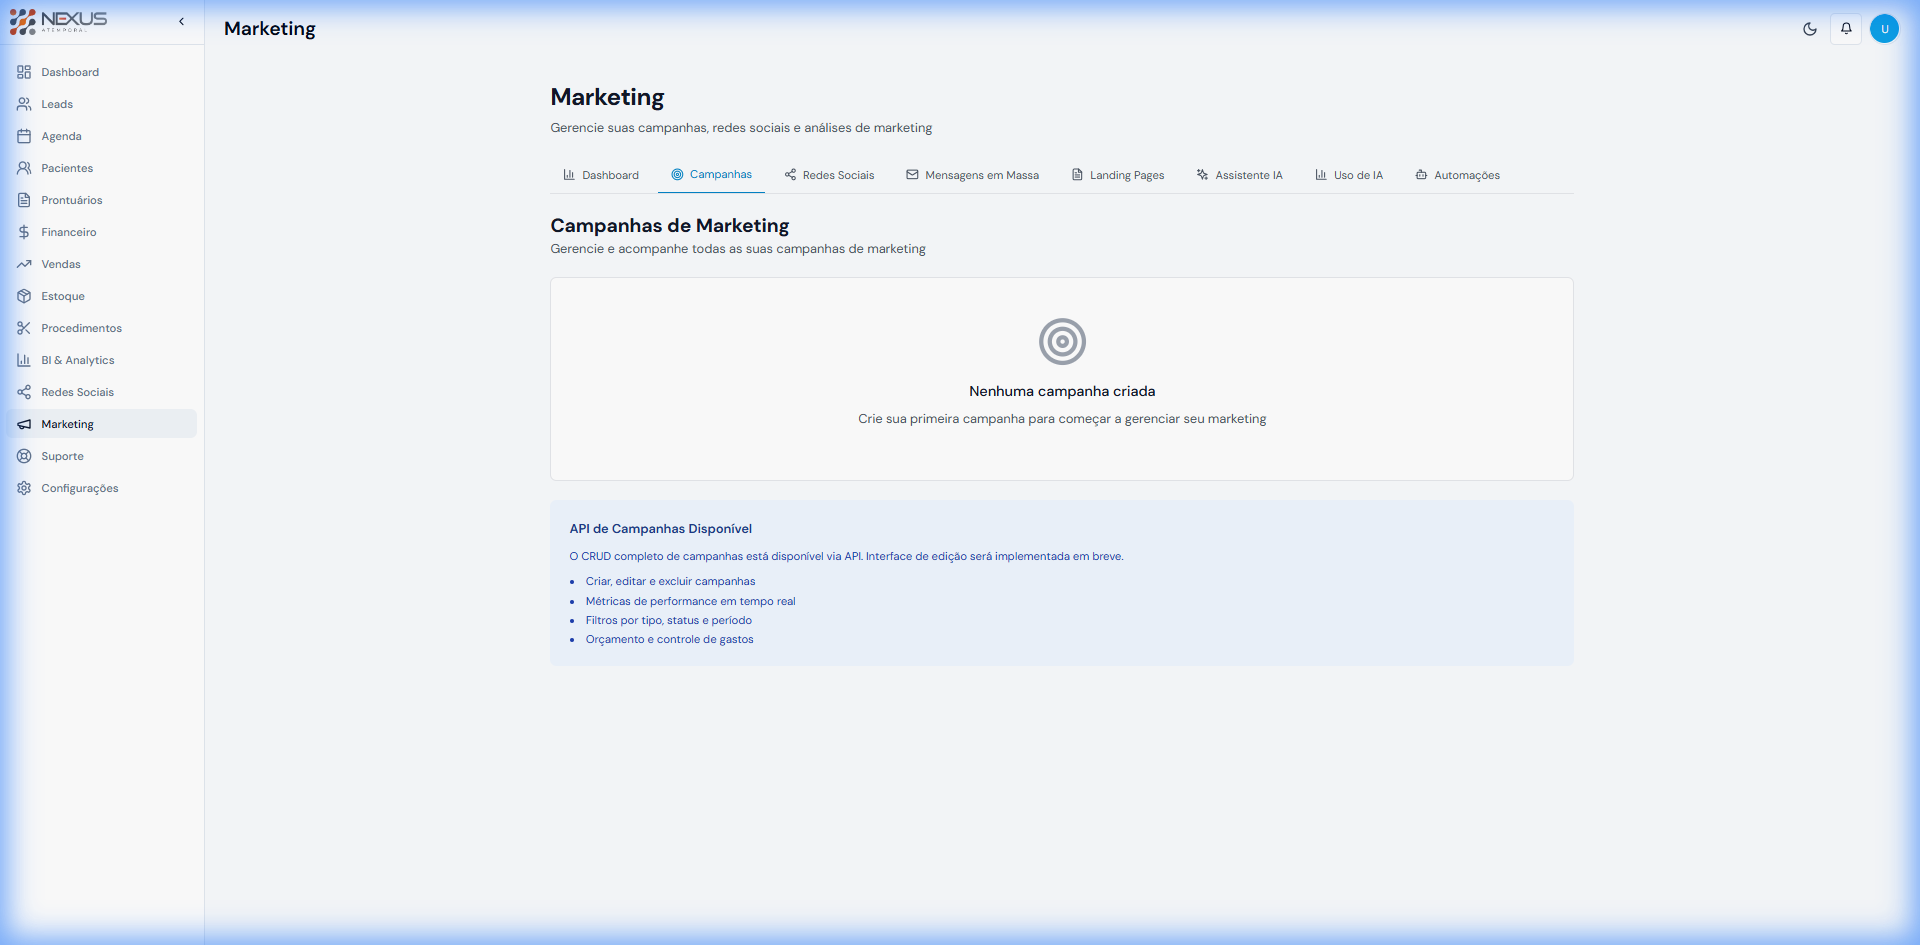Viewport: 1920px width, 945px height.
Task: Select the BI & Analytics chart icon
Action: point(24,360)
